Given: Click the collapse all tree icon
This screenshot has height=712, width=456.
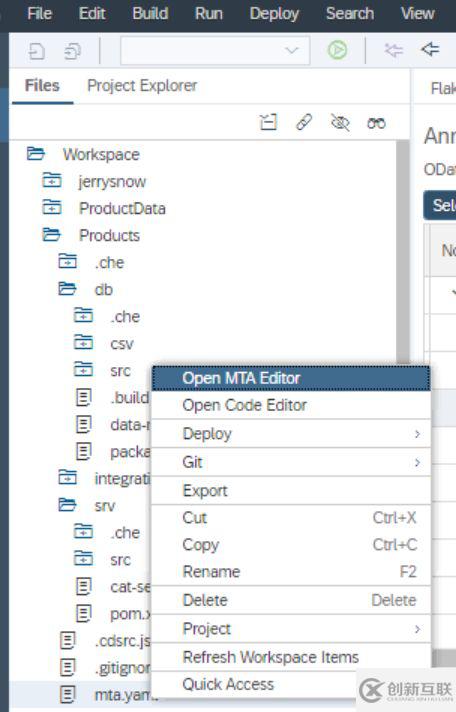Looking at the screenshot, I should 268,122.
